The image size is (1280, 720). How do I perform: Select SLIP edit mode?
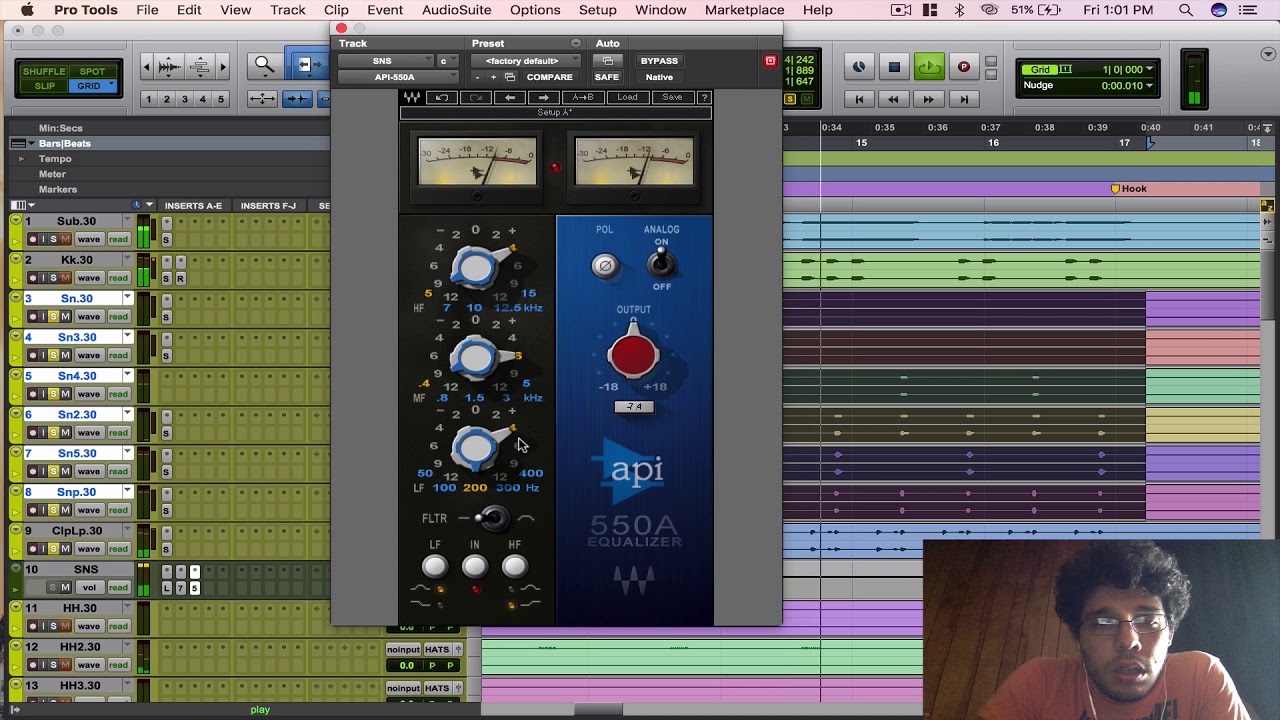[x=44, y=86]
